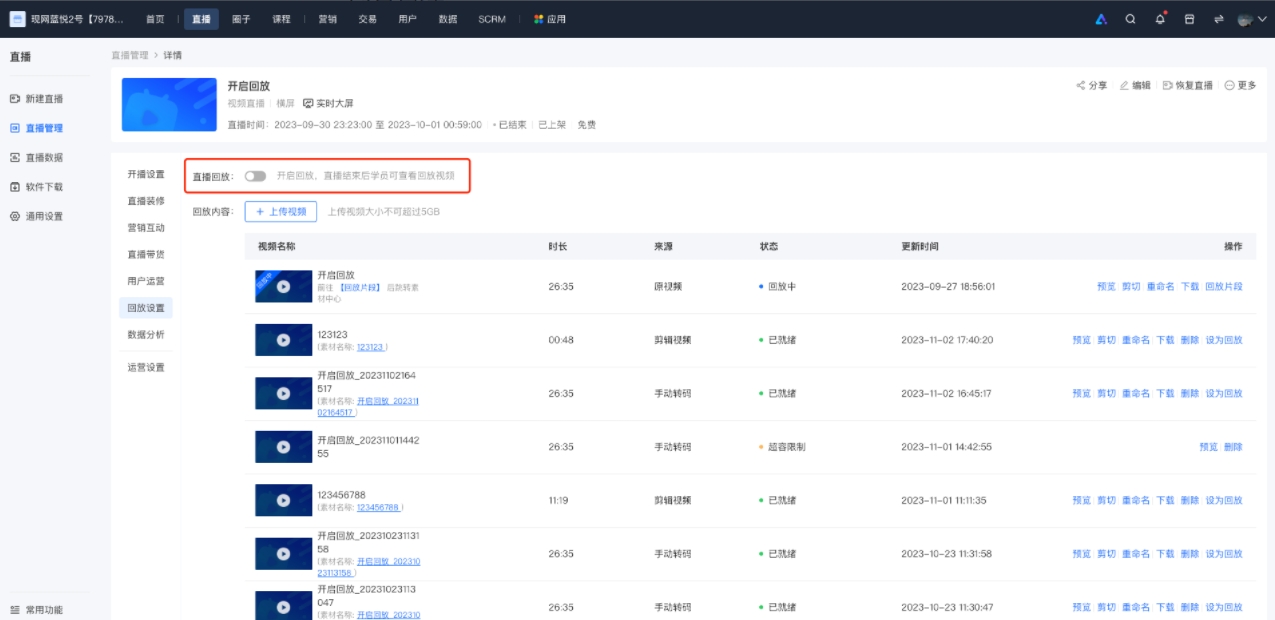
Task: Play the 123123 video thumbnail
Action: click(283, 340)
